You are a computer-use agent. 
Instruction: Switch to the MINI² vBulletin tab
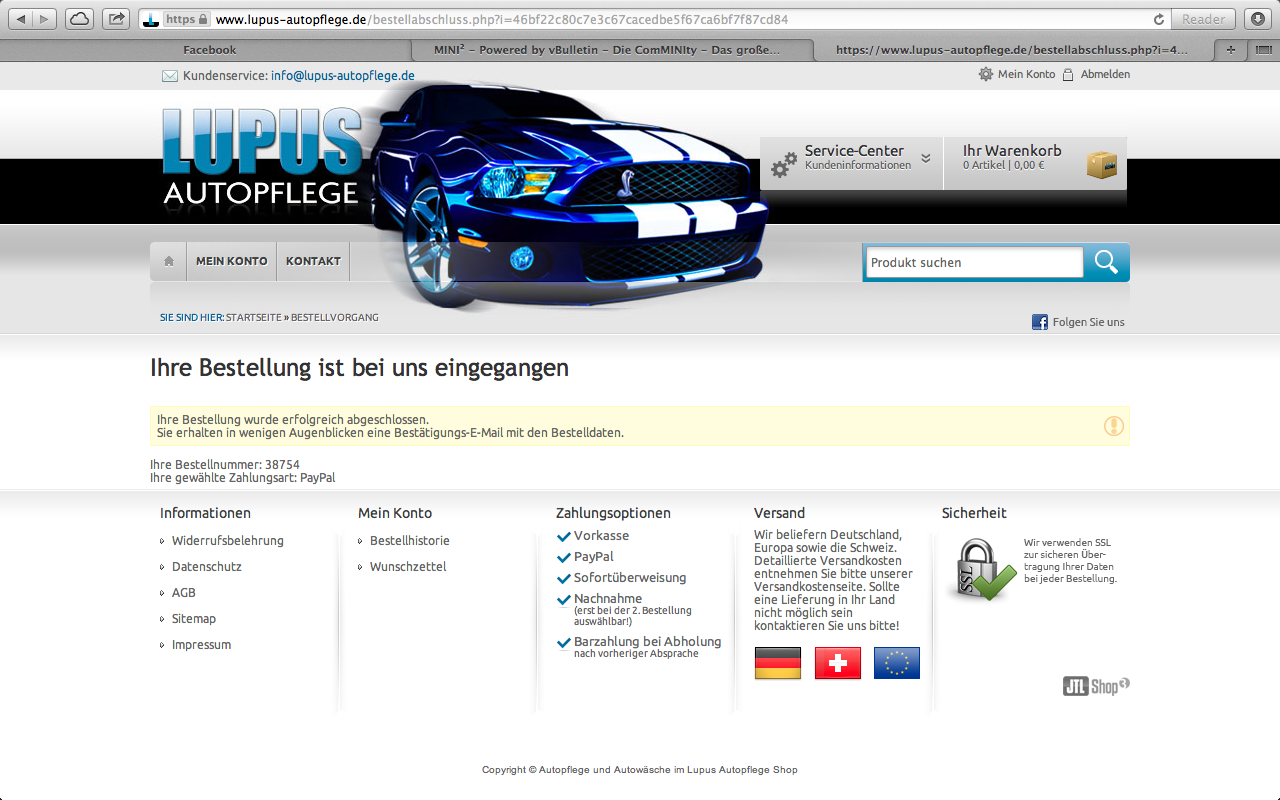pyautogui.click(x=610, y=50)
